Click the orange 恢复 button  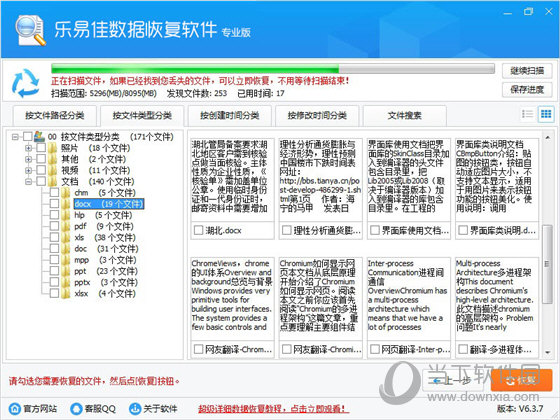tap(521, 380)
